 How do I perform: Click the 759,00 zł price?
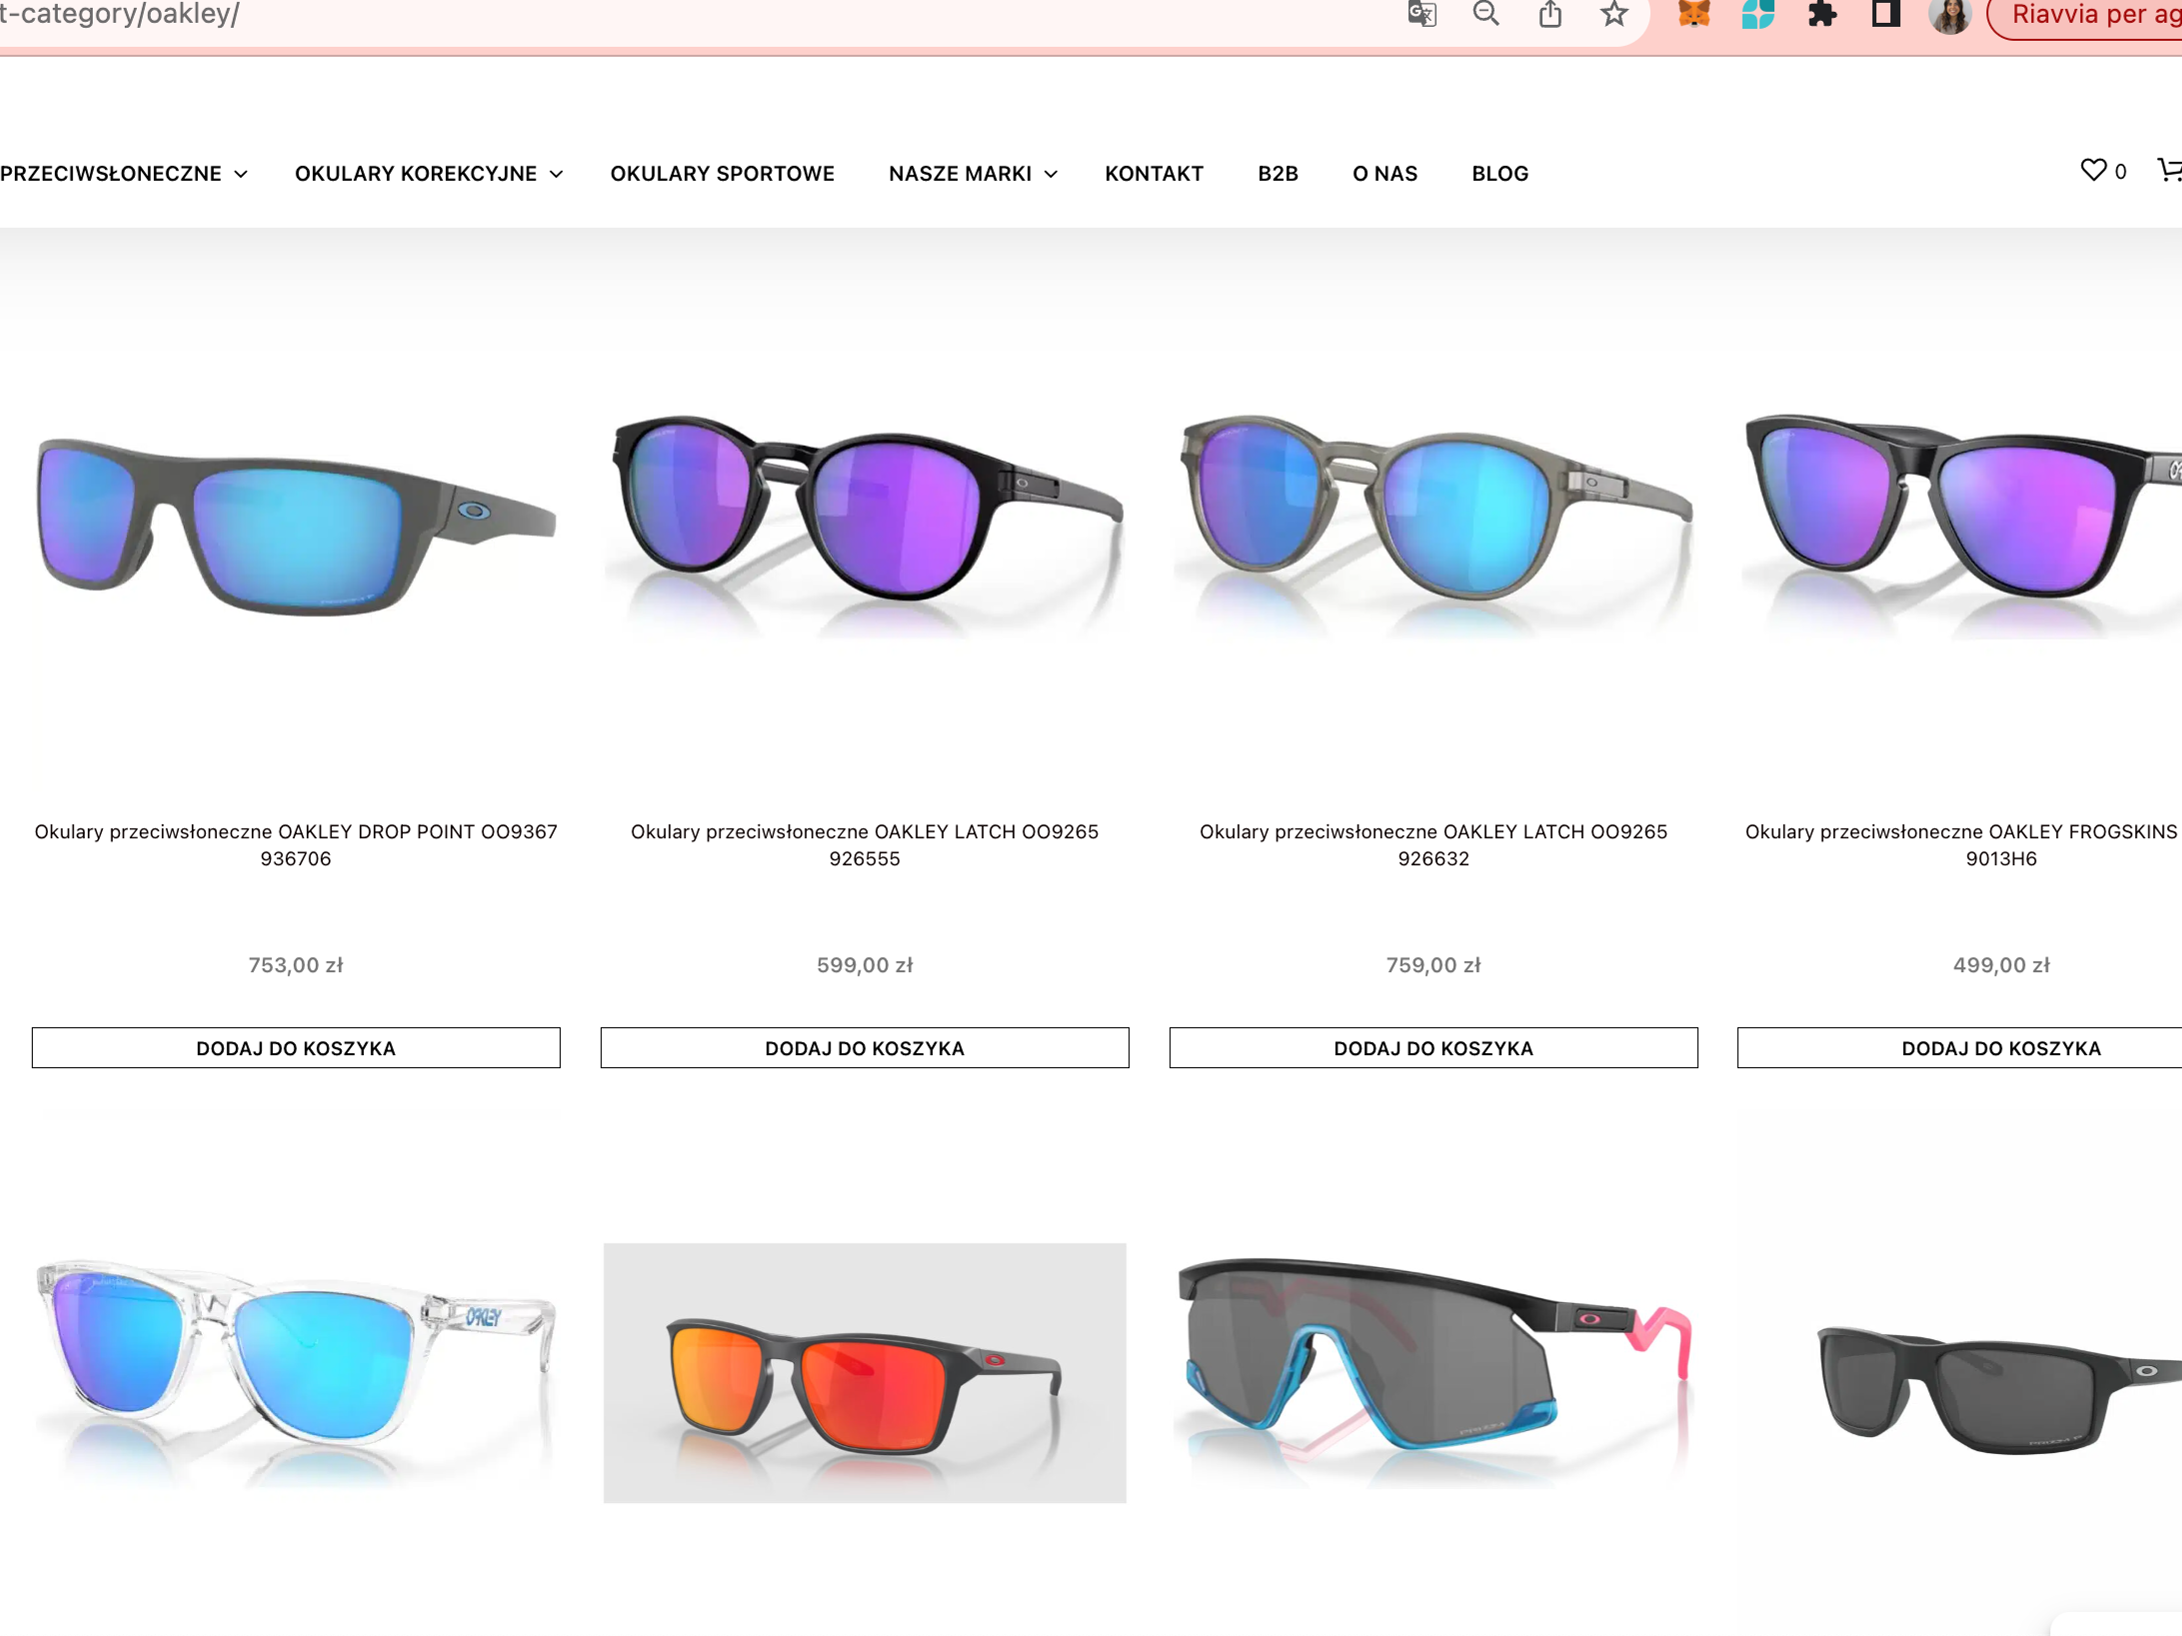pos(1434,965)
